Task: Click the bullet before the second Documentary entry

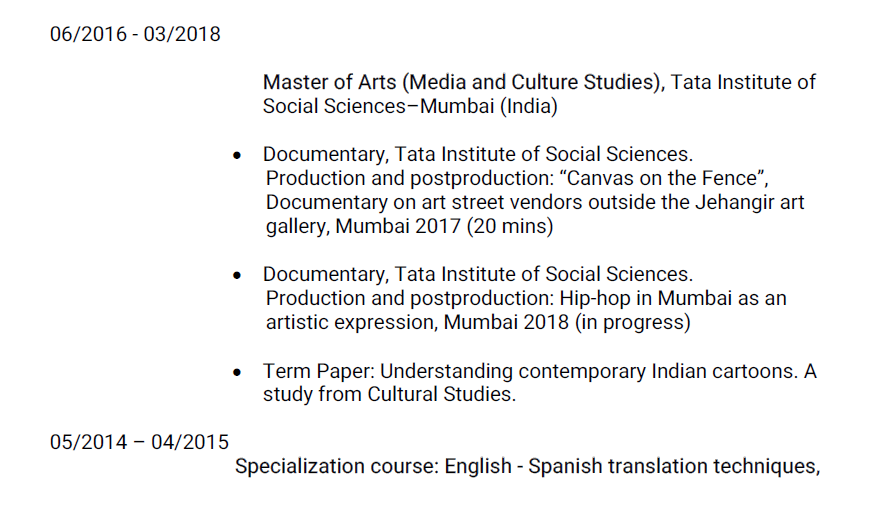Action: click(237, 275)
